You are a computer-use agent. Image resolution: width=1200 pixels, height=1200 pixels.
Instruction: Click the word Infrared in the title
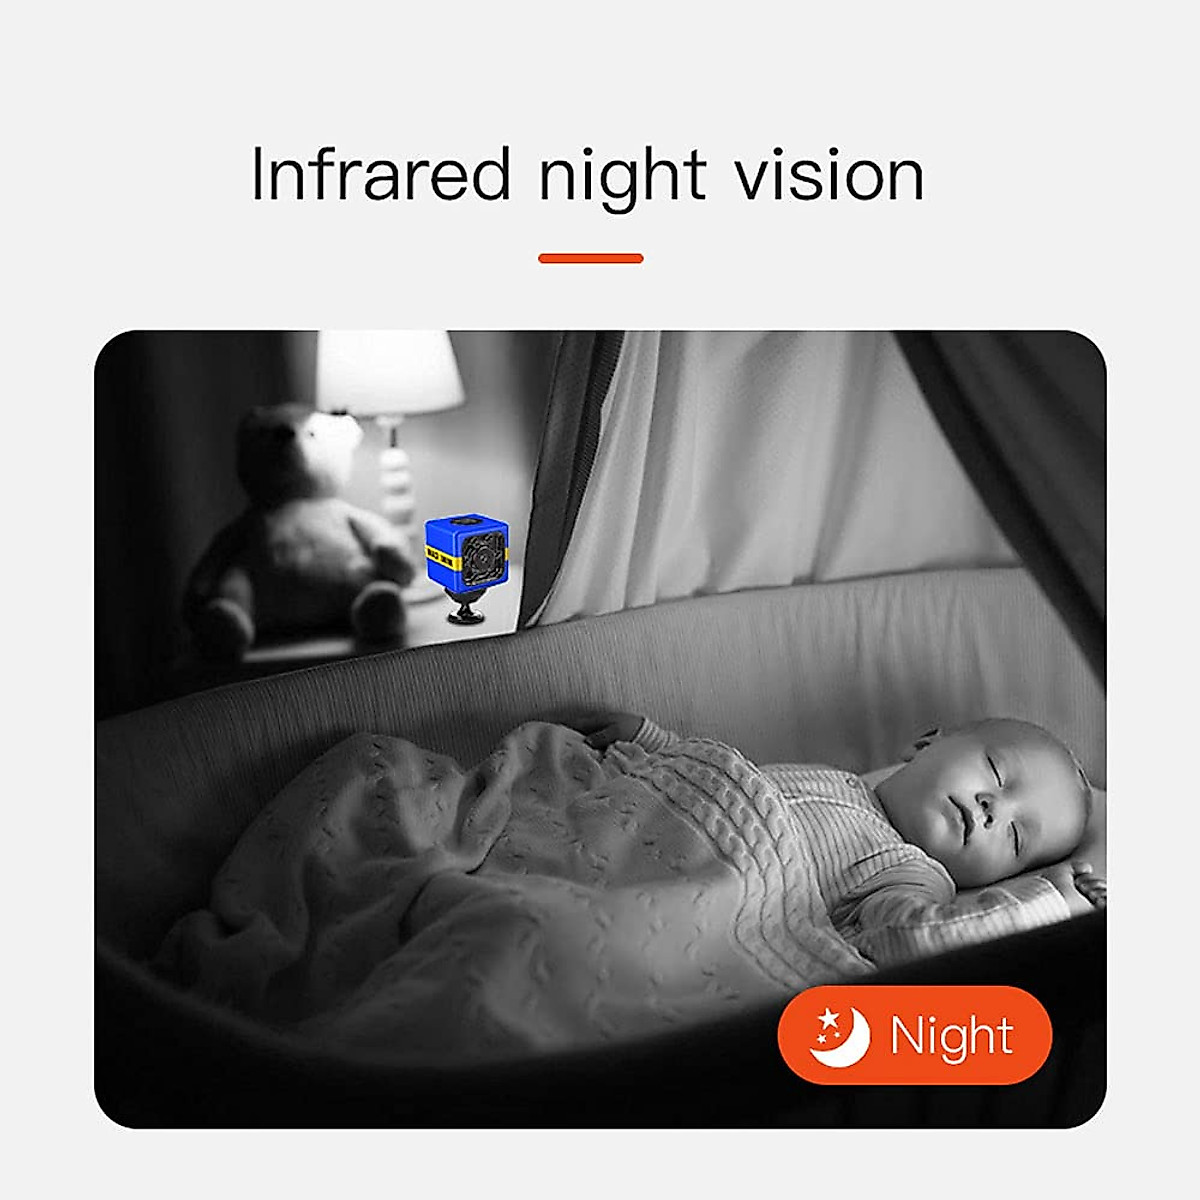tap(381, 174)
